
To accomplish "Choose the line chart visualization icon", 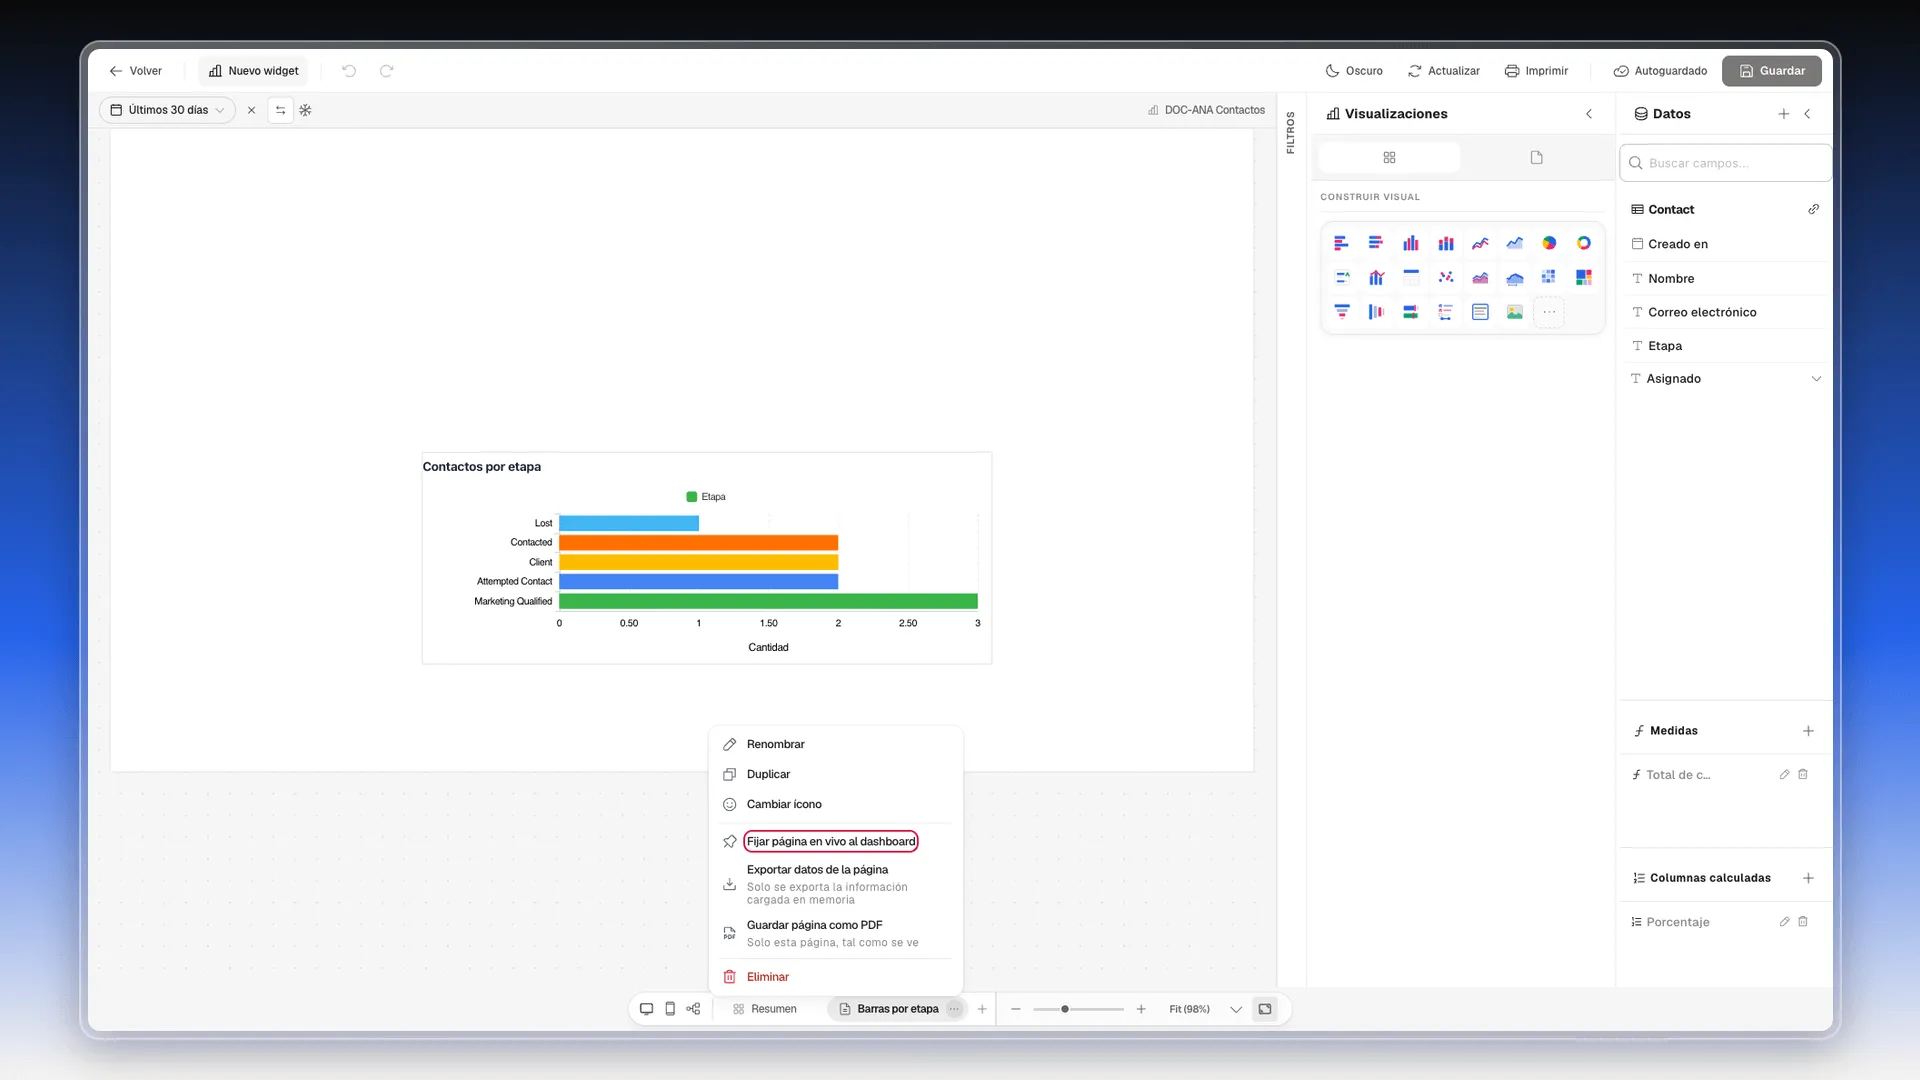I will (1480, 243).
